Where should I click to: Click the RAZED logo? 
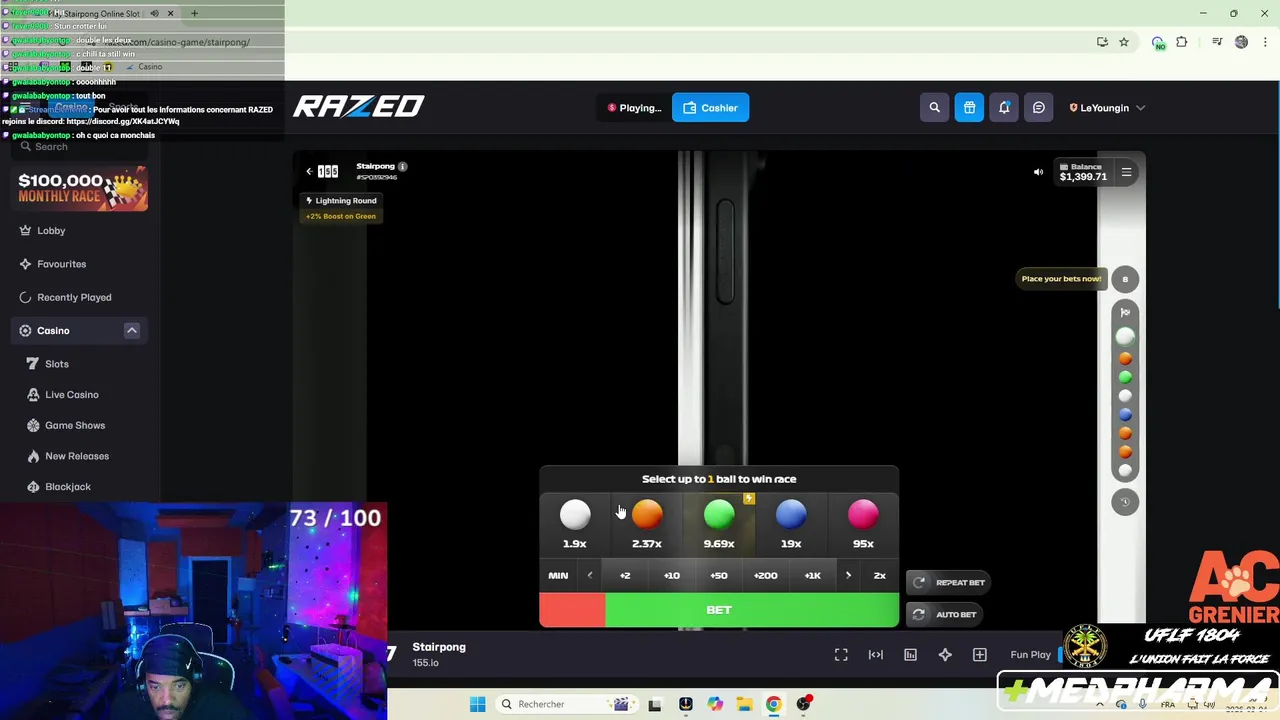(x=359, y=106)
